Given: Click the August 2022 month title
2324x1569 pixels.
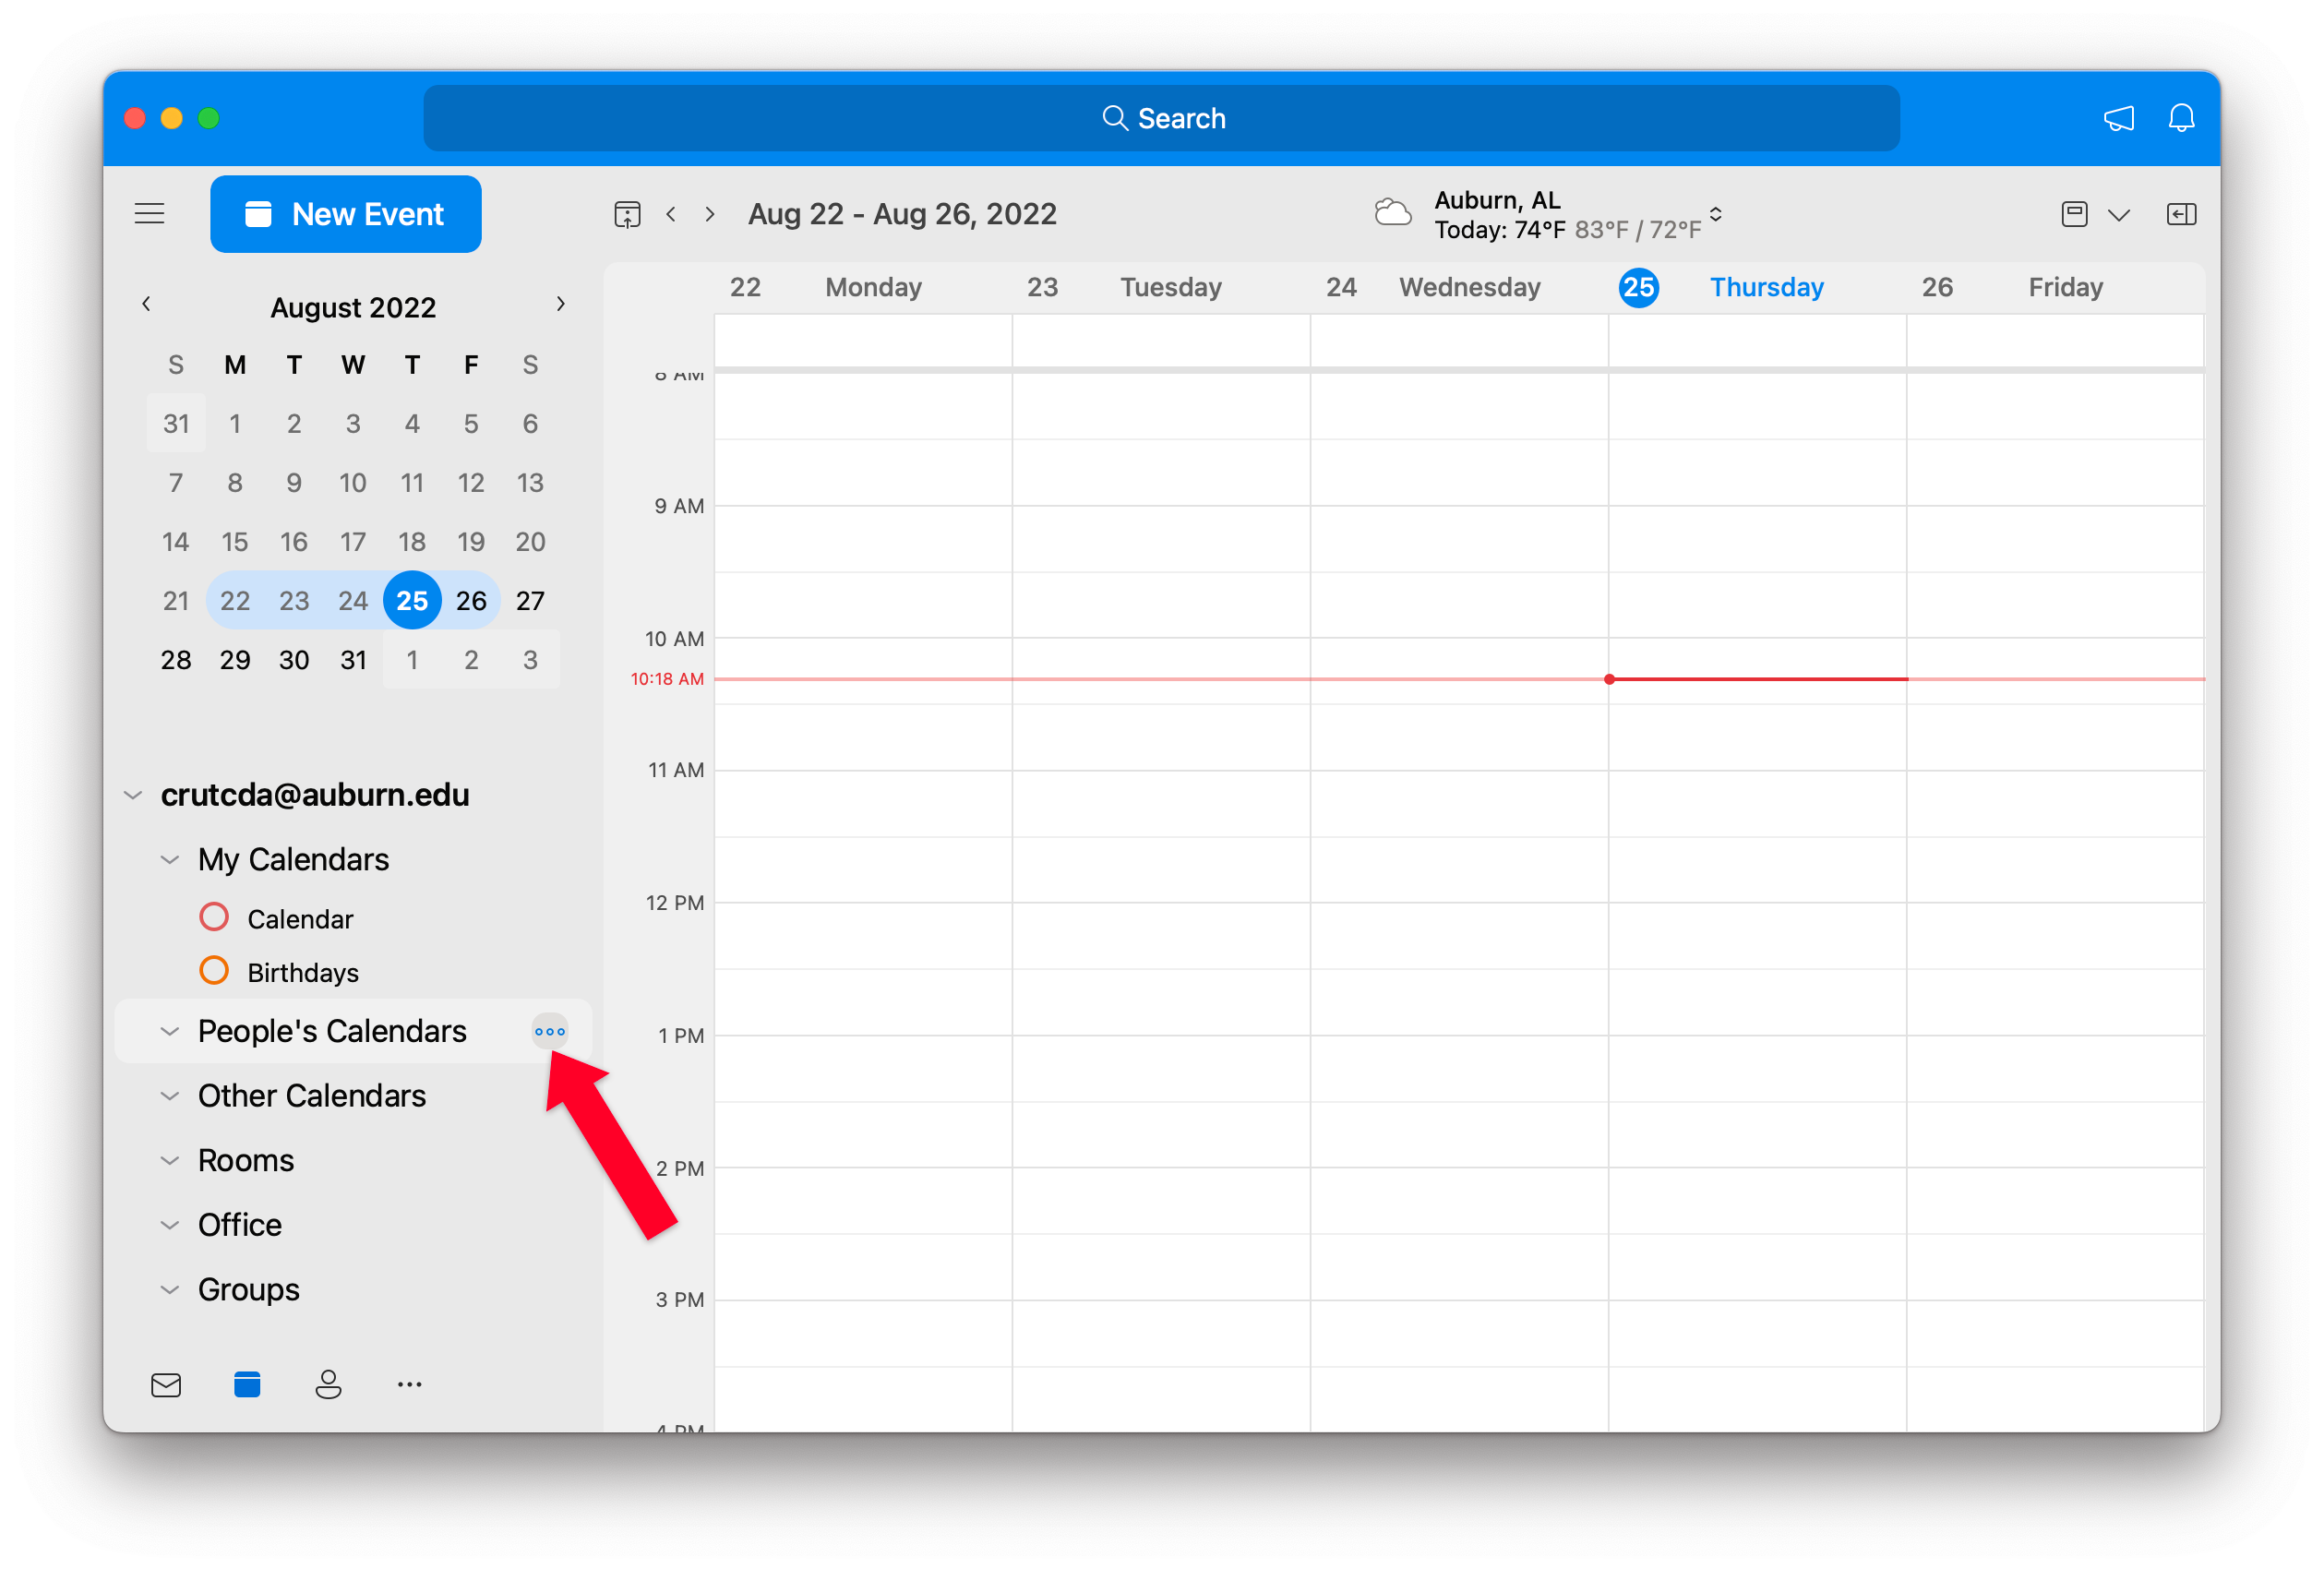Looking at the screenshot, I should point(353,307).
